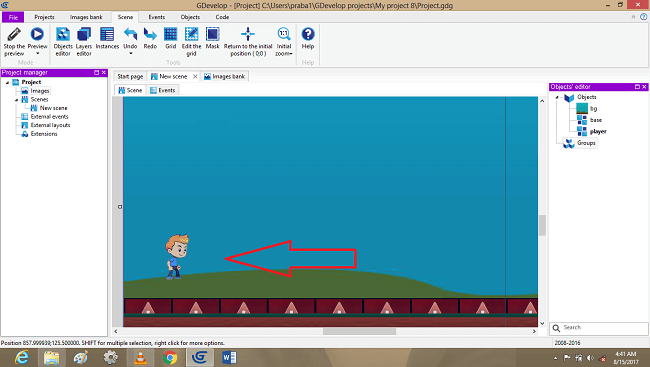Switch to the Events sub-tab
Screen dimensions: 650x367
[x=162, y=90]
